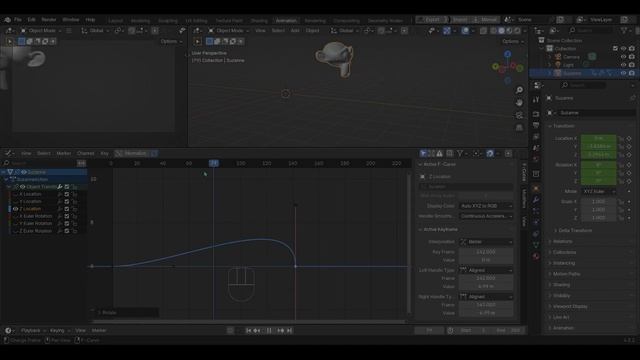The image size is (640, 360).
Task: Select the Suzanne row in outliner
Action: [x=584, y=73]
